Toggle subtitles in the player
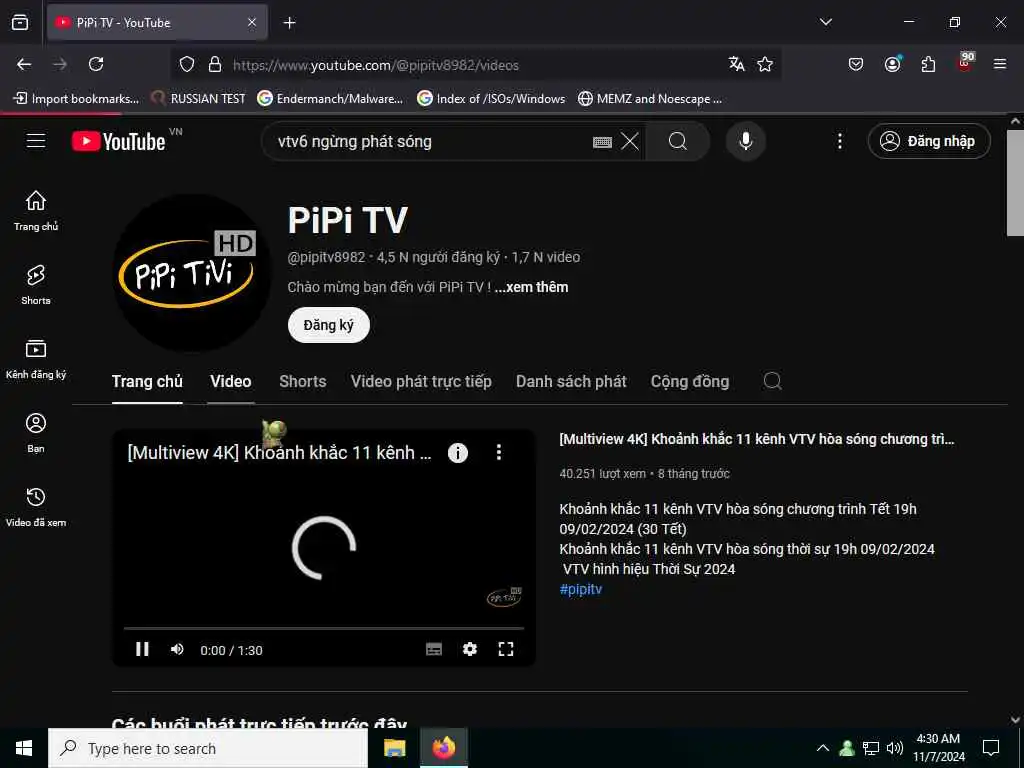The width and height of the screenshot is (1024, 768). [434, 649]
